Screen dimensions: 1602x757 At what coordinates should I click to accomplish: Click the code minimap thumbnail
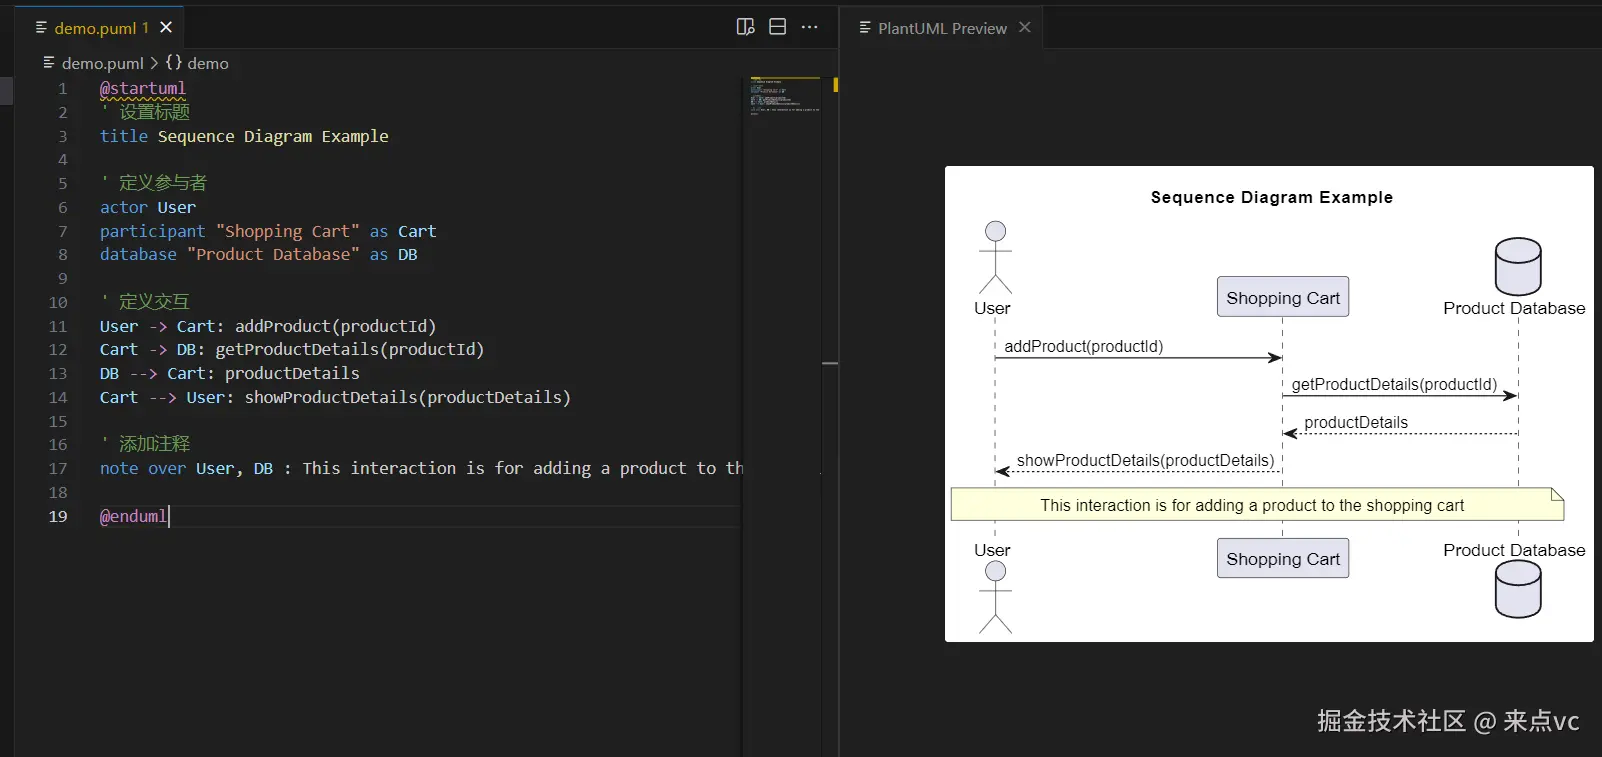tap(784, 96)
